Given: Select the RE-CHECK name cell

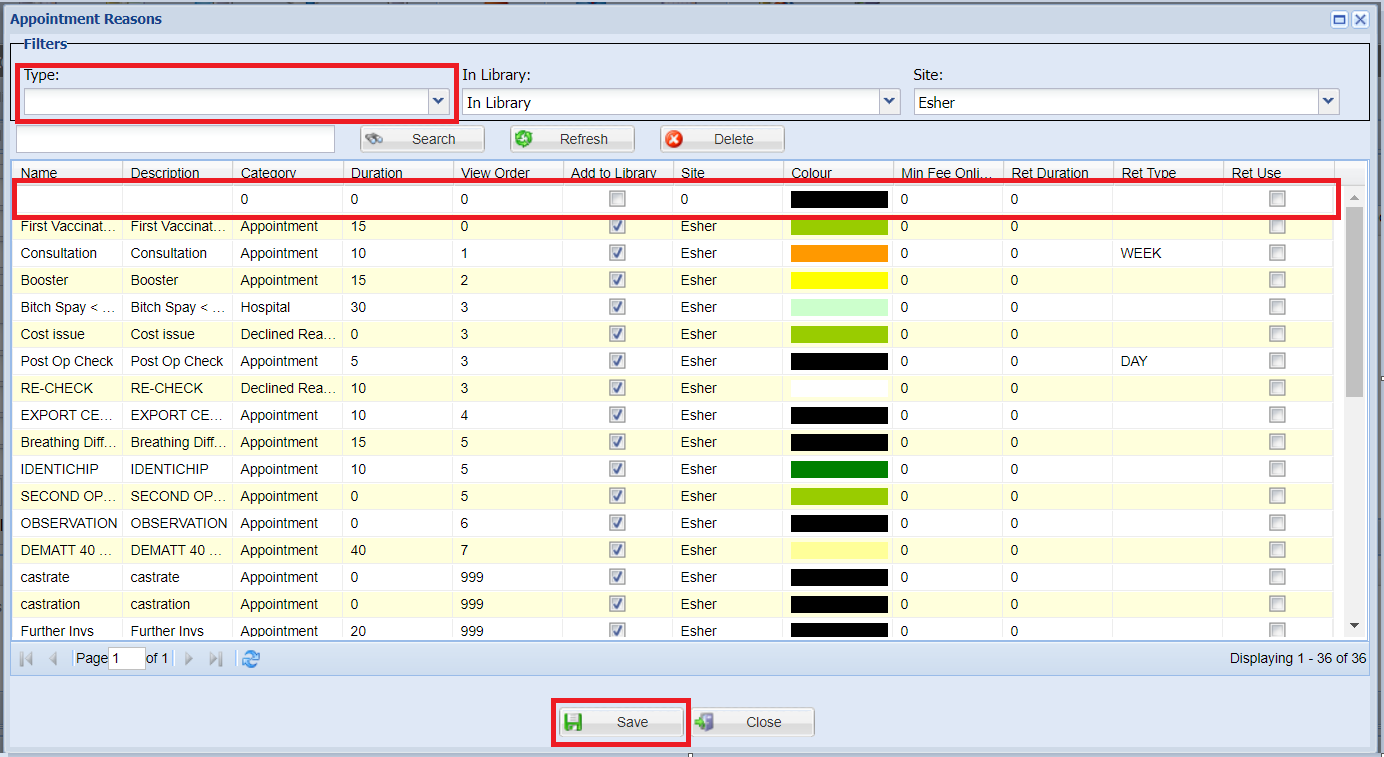Looking at the screenshot, I should pyautogui.click(x=67, y=388).
